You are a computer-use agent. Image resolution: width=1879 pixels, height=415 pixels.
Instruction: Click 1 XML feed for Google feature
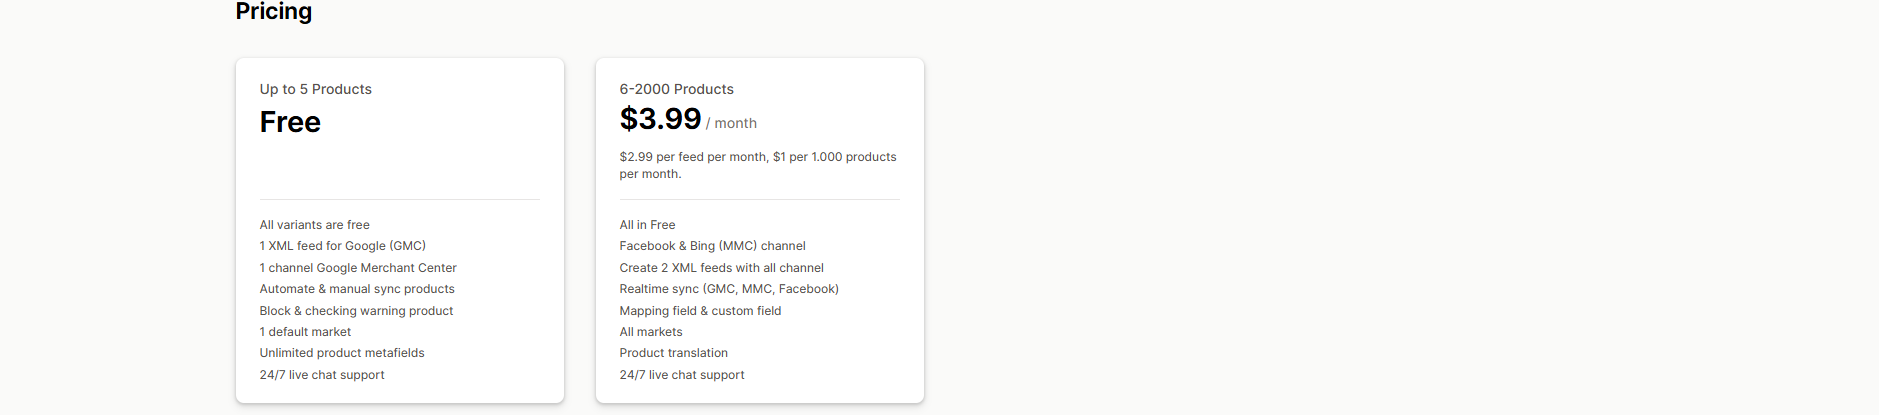342,246
